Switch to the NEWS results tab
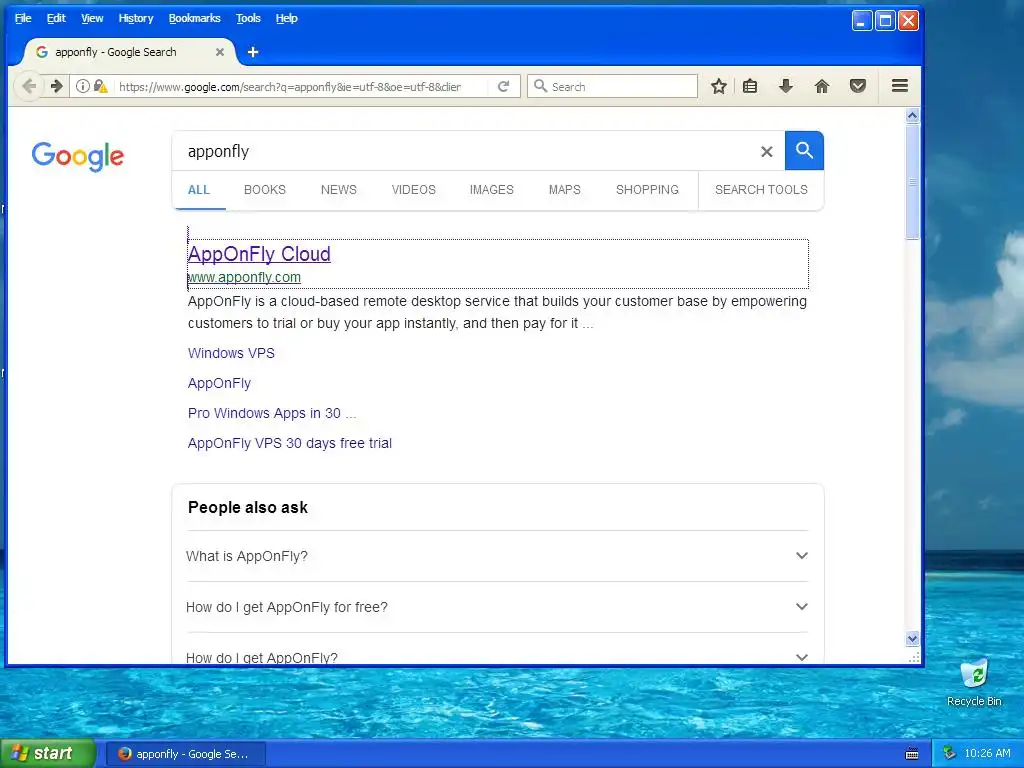 point(338,190)
